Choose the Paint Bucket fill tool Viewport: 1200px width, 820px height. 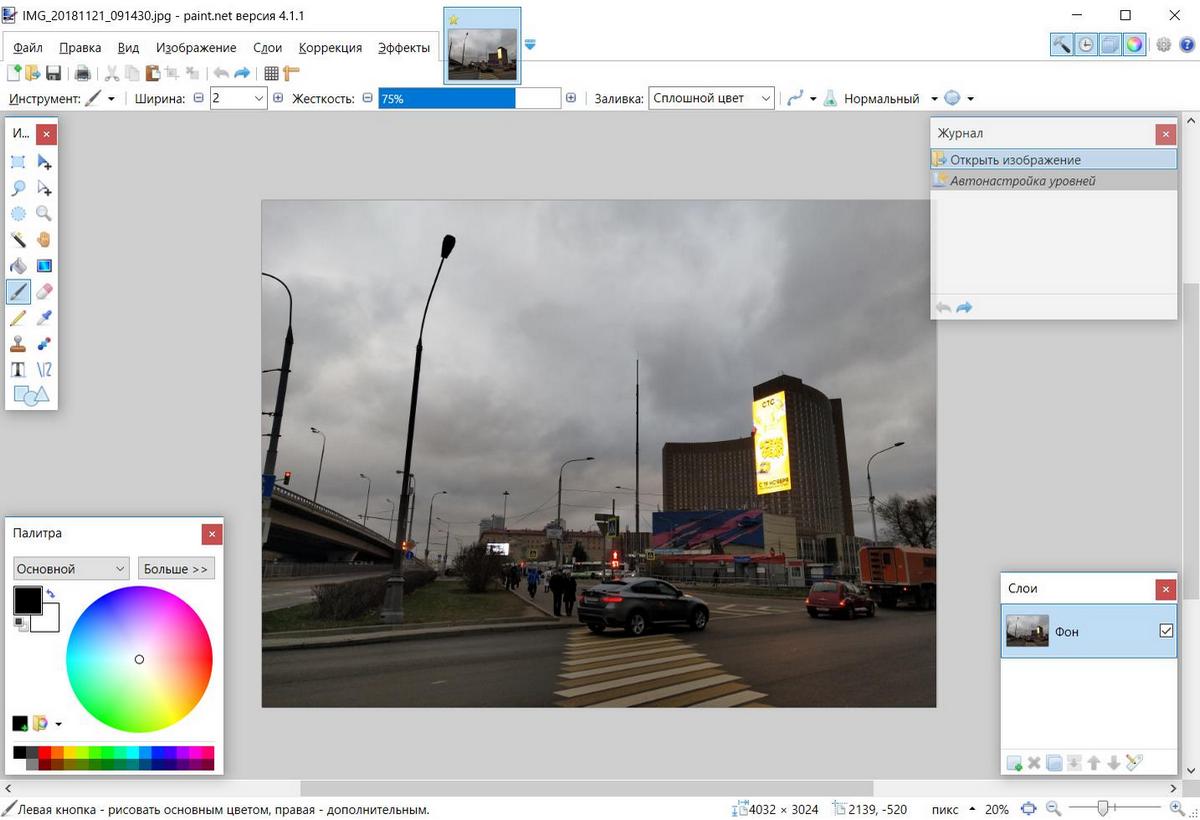coord(16,265)
